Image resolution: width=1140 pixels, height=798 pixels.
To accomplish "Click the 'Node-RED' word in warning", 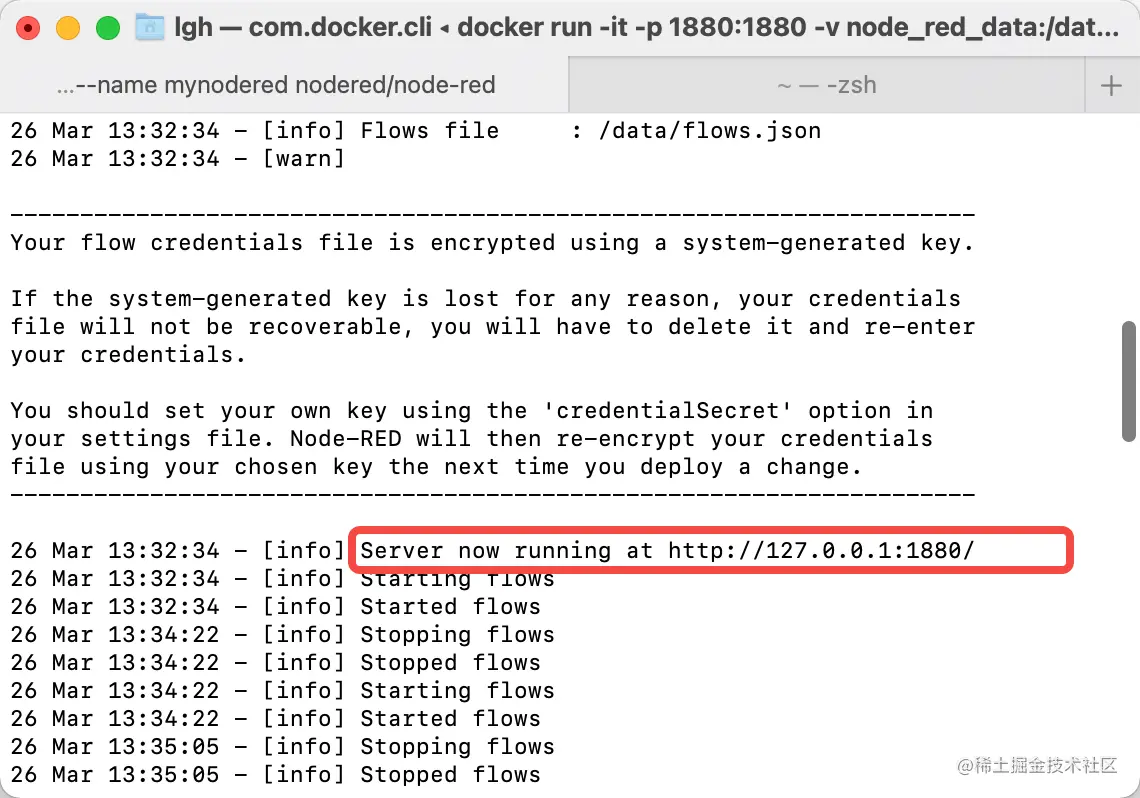I will click(x=345, y=439).
